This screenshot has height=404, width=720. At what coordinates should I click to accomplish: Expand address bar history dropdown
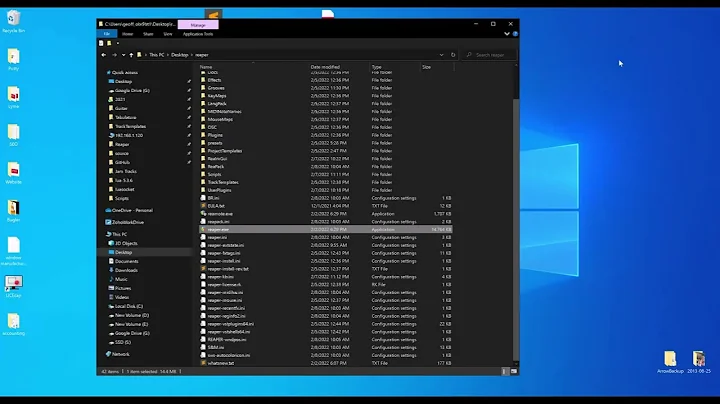click(441, 55)
